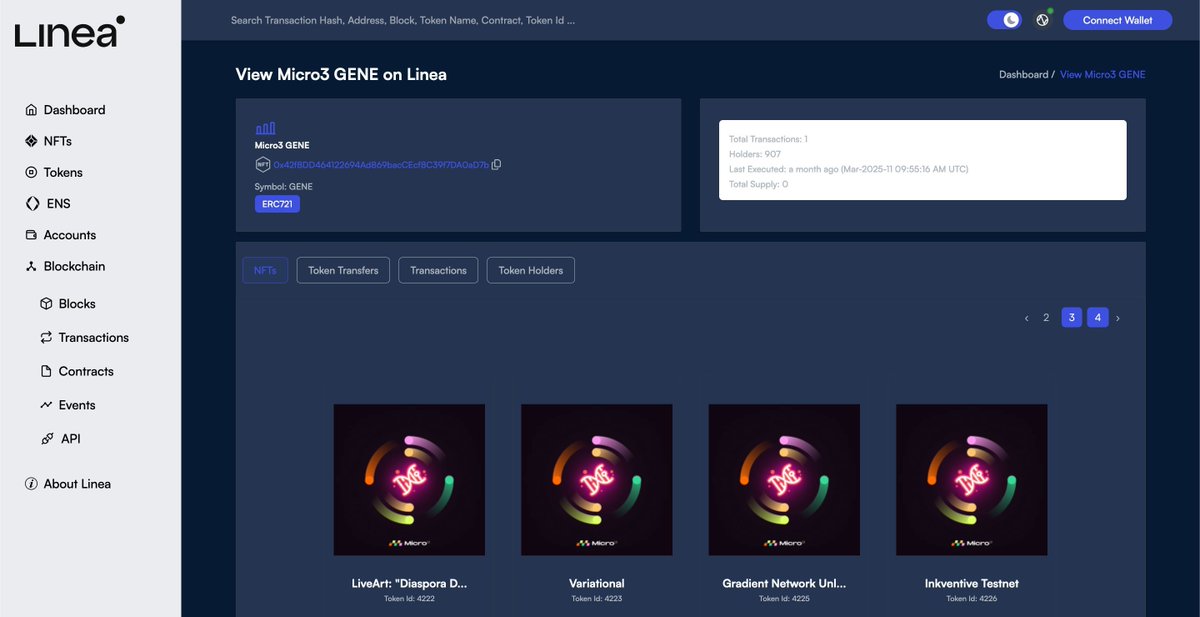Click the Transactions arrows icon
Viewport: 1200px width, 617px height.
(x=46, y=338)
